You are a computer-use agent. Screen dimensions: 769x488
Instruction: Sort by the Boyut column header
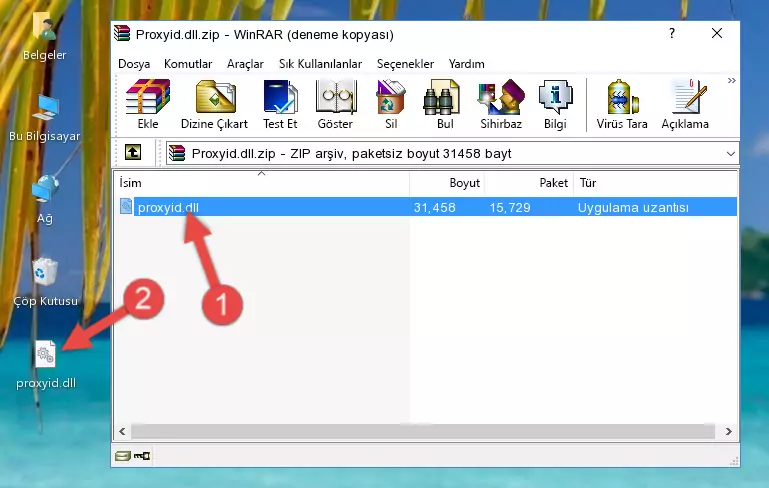(x=447, y=183)
